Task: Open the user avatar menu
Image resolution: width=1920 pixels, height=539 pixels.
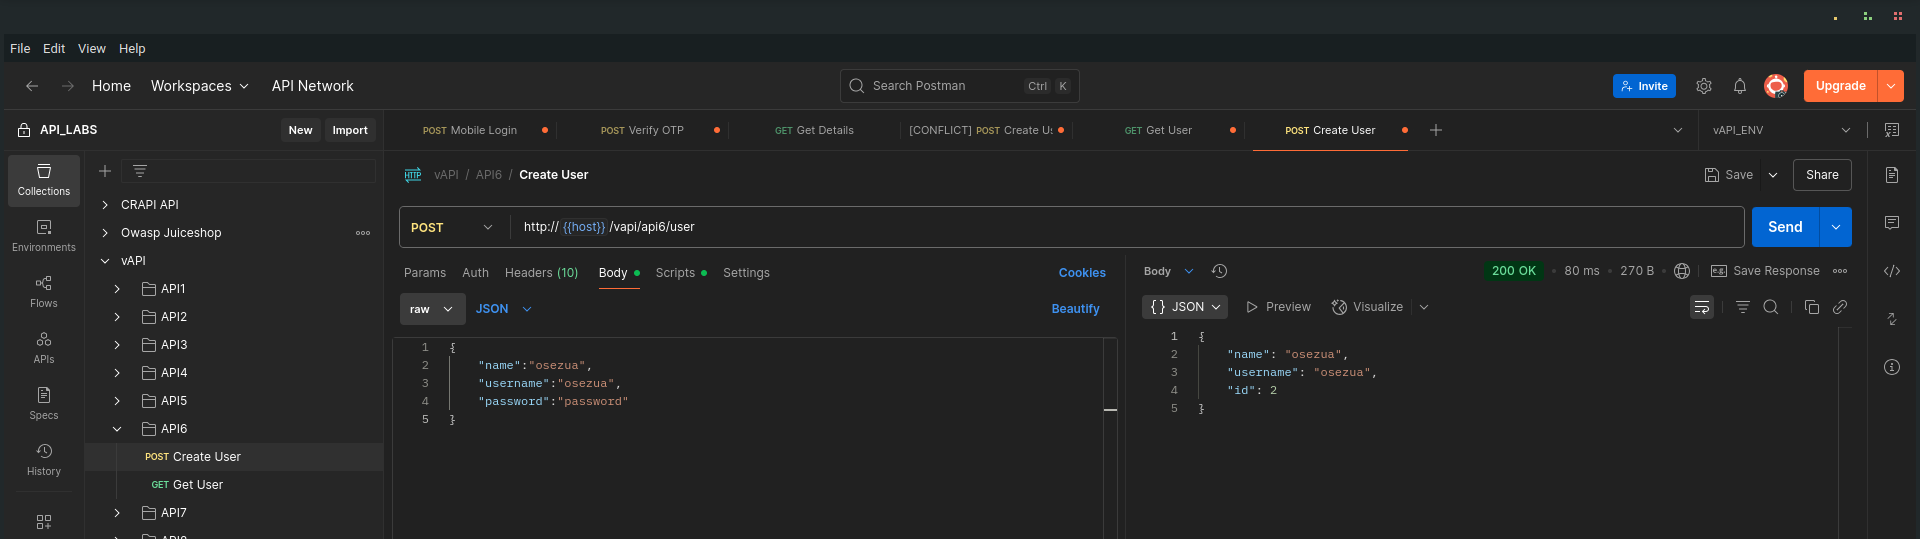Action: tap(1776, 86)
